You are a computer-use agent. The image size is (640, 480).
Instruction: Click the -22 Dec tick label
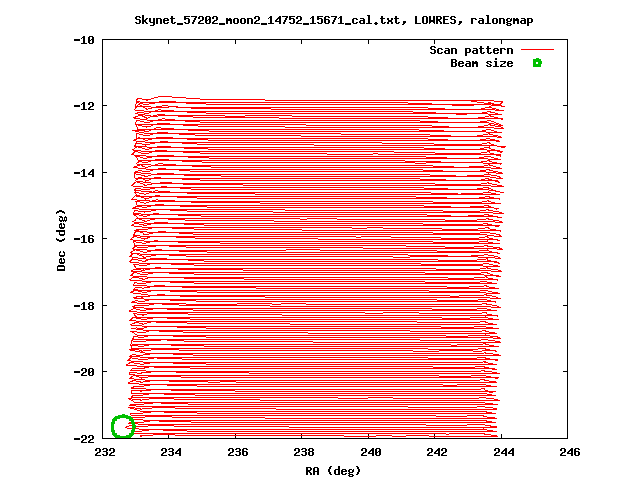pyautogui.click(x=84, y=439)
